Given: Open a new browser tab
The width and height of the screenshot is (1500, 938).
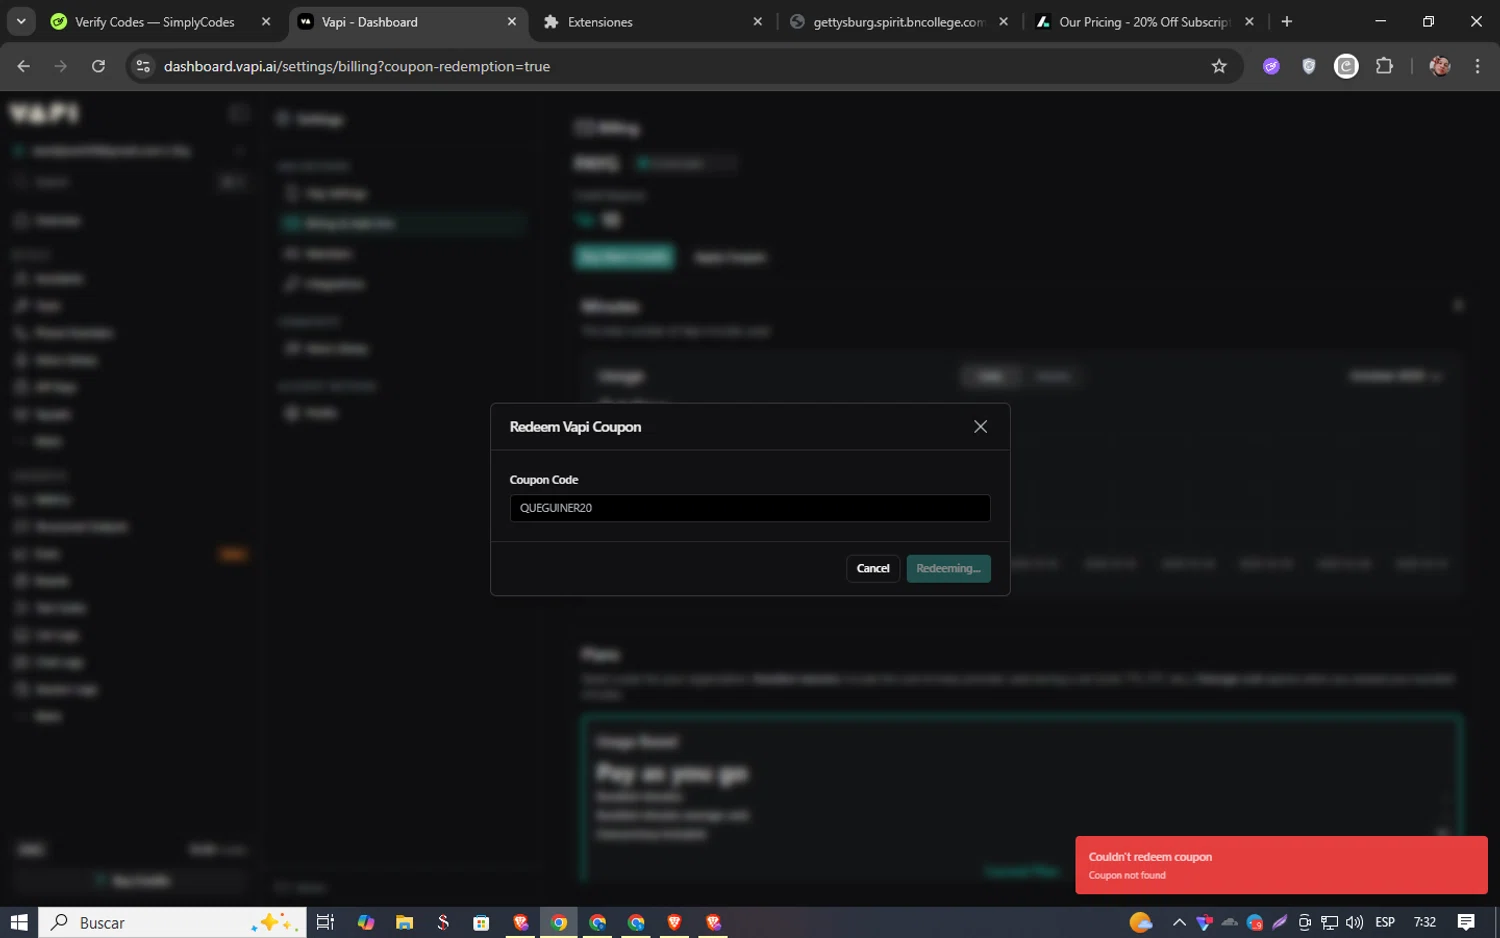Looking at the screenshot, I should click(x=1287, y=22).
